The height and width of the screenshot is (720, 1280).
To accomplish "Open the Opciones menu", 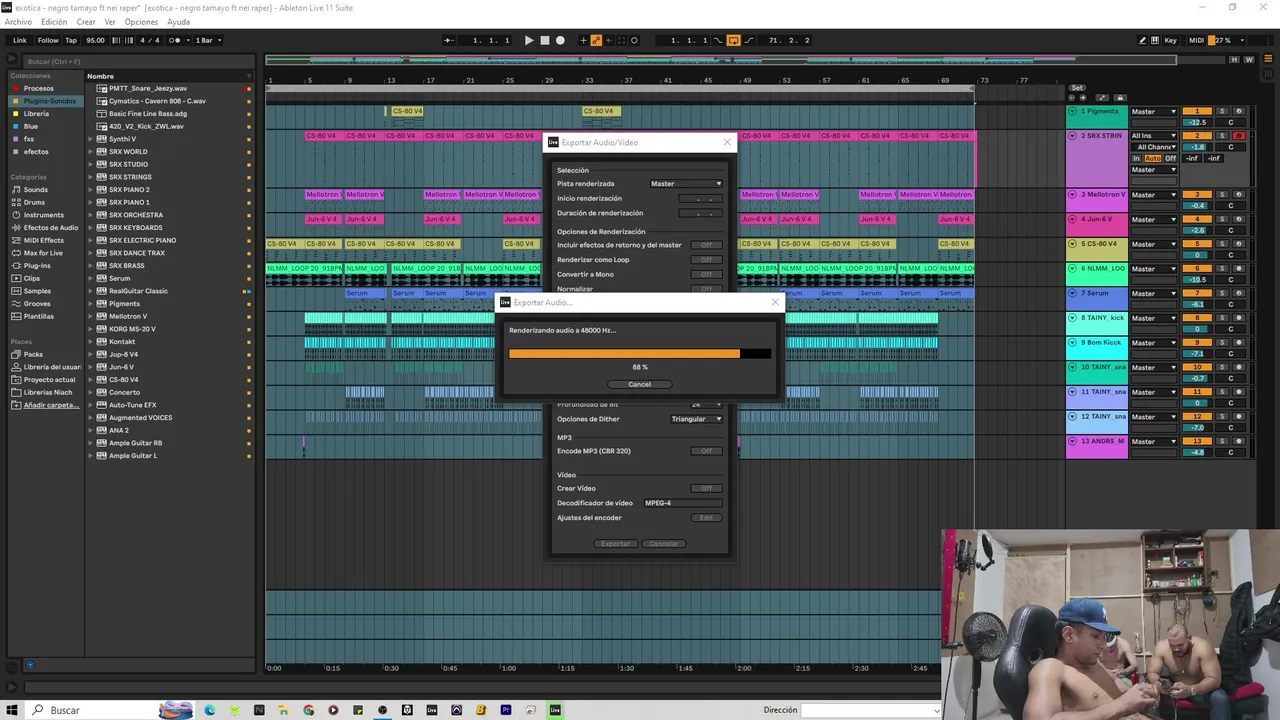I will pos(141,22).
